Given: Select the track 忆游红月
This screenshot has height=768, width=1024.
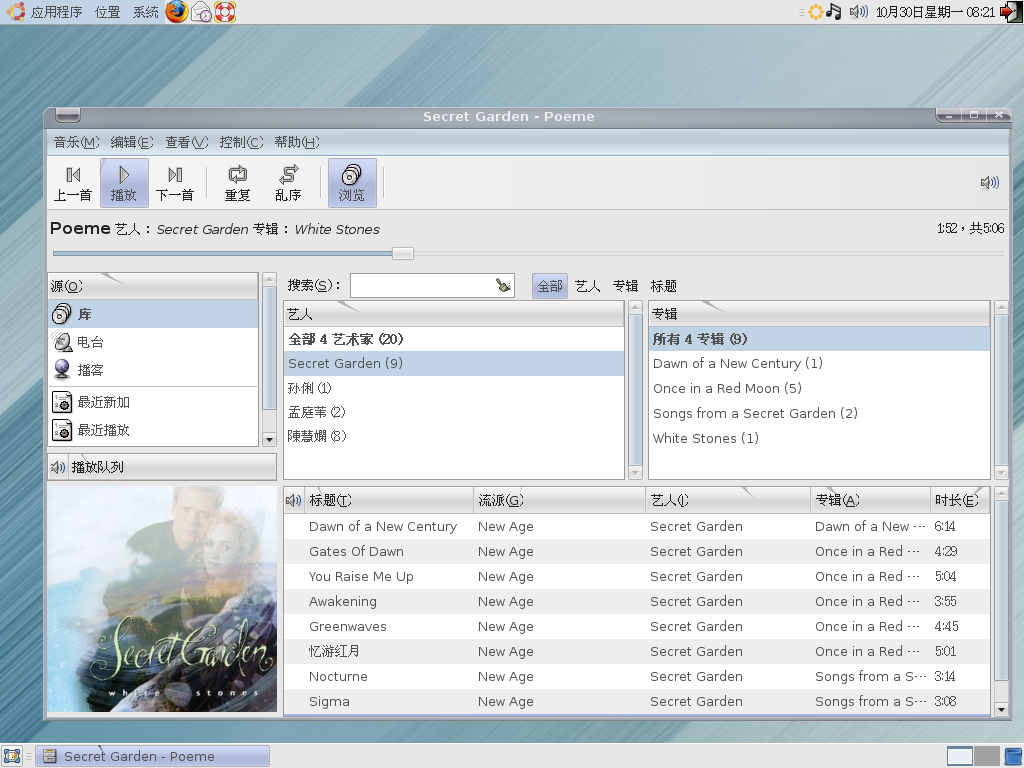Looking at the screenshot, I should (637, 652).
